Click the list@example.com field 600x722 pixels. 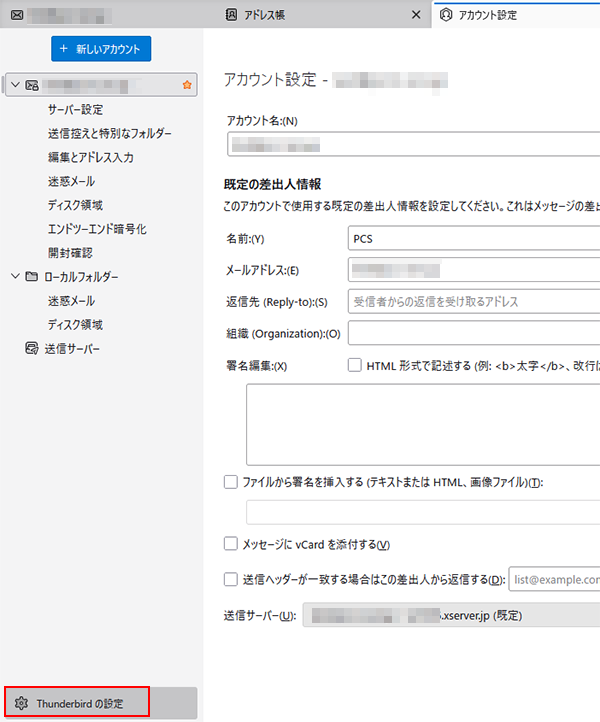coord(554,579)
